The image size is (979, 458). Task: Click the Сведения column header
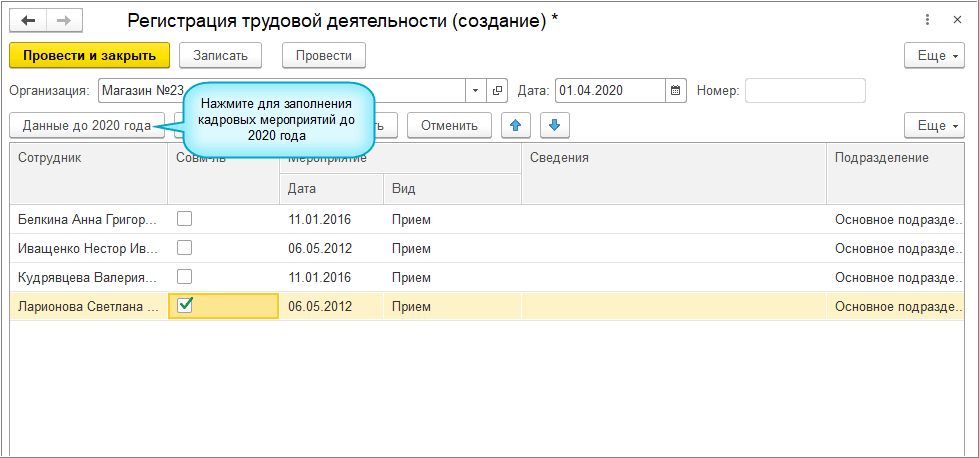(673, 158)
